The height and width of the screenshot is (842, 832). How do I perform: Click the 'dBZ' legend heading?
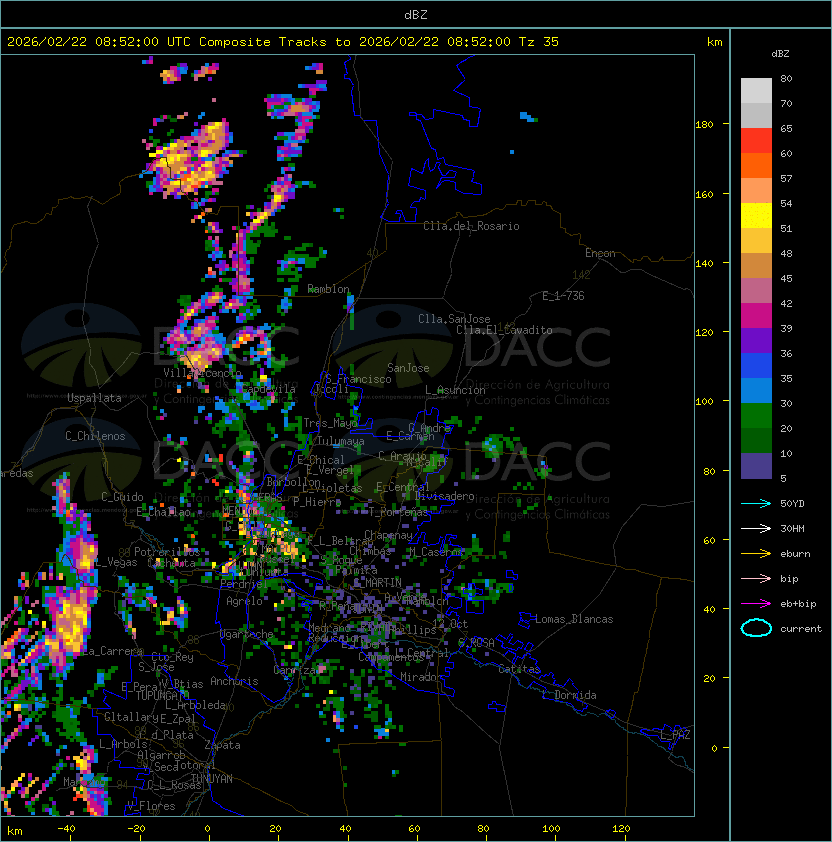point(780,54)
